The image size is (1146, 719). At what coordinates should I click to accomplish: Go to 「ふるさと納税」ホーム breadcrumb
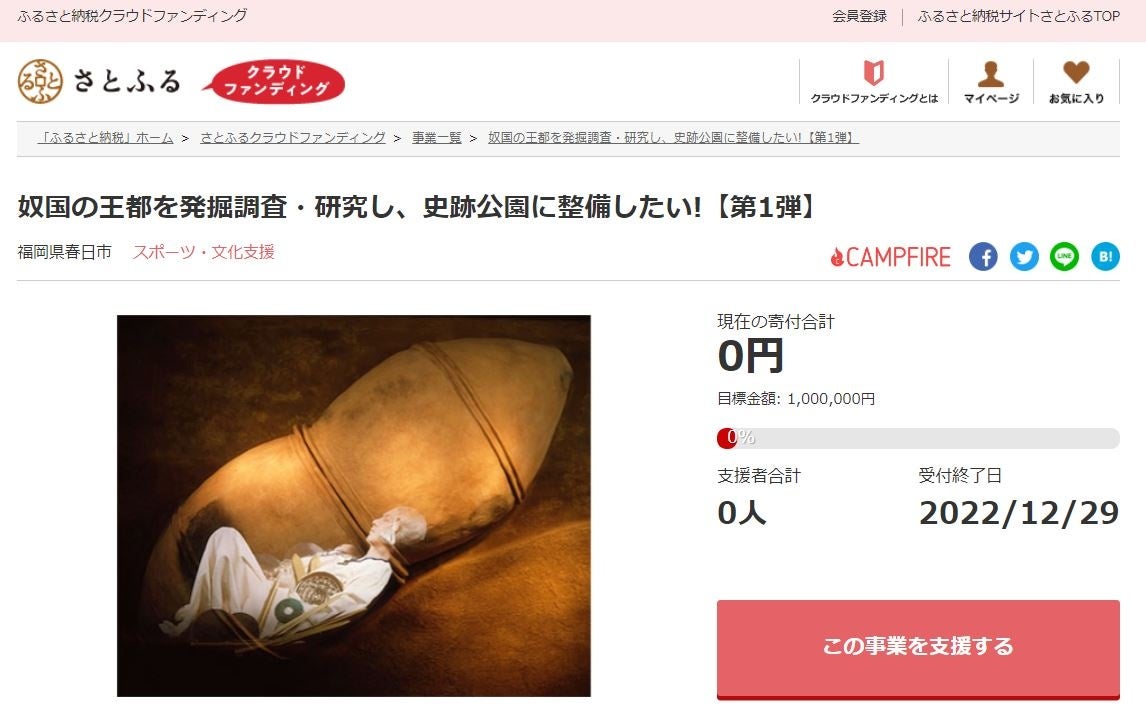pyautogui.click(x=105, y=137)
